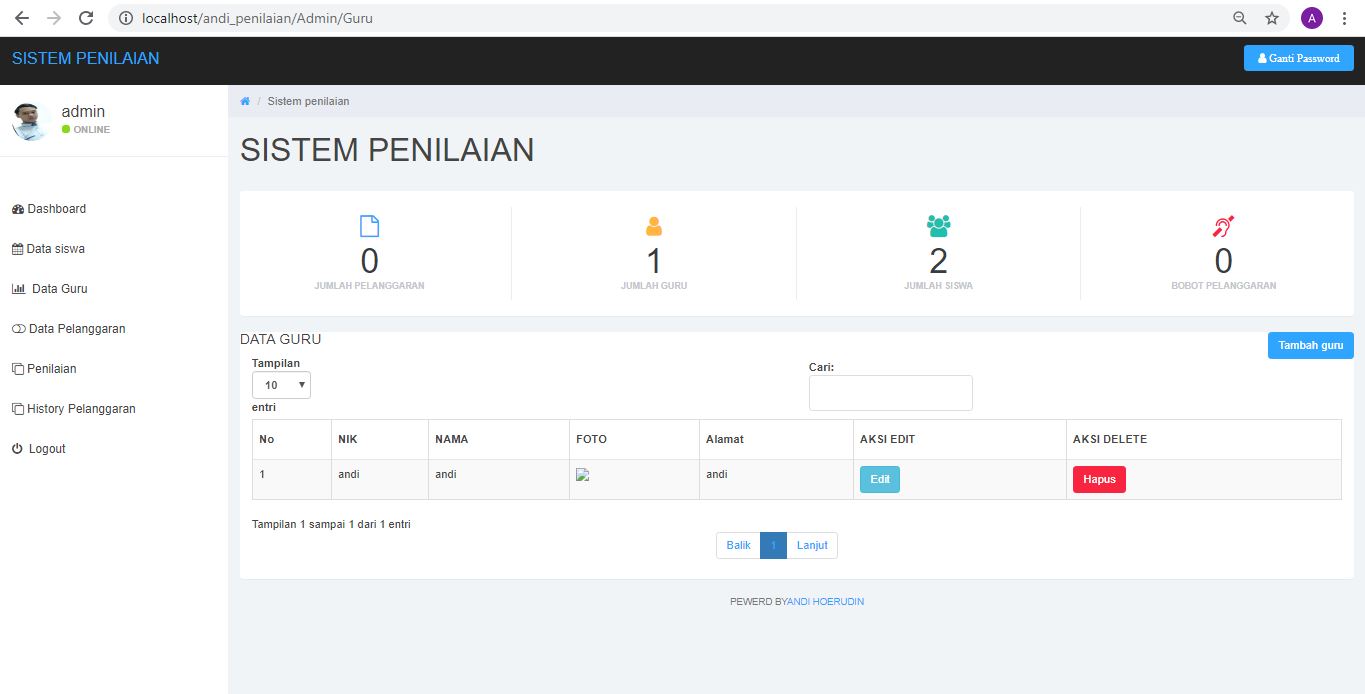The image size is (1365, 694).
Task: Bookmark this page using the star icon
Action: click(1271, 18)
